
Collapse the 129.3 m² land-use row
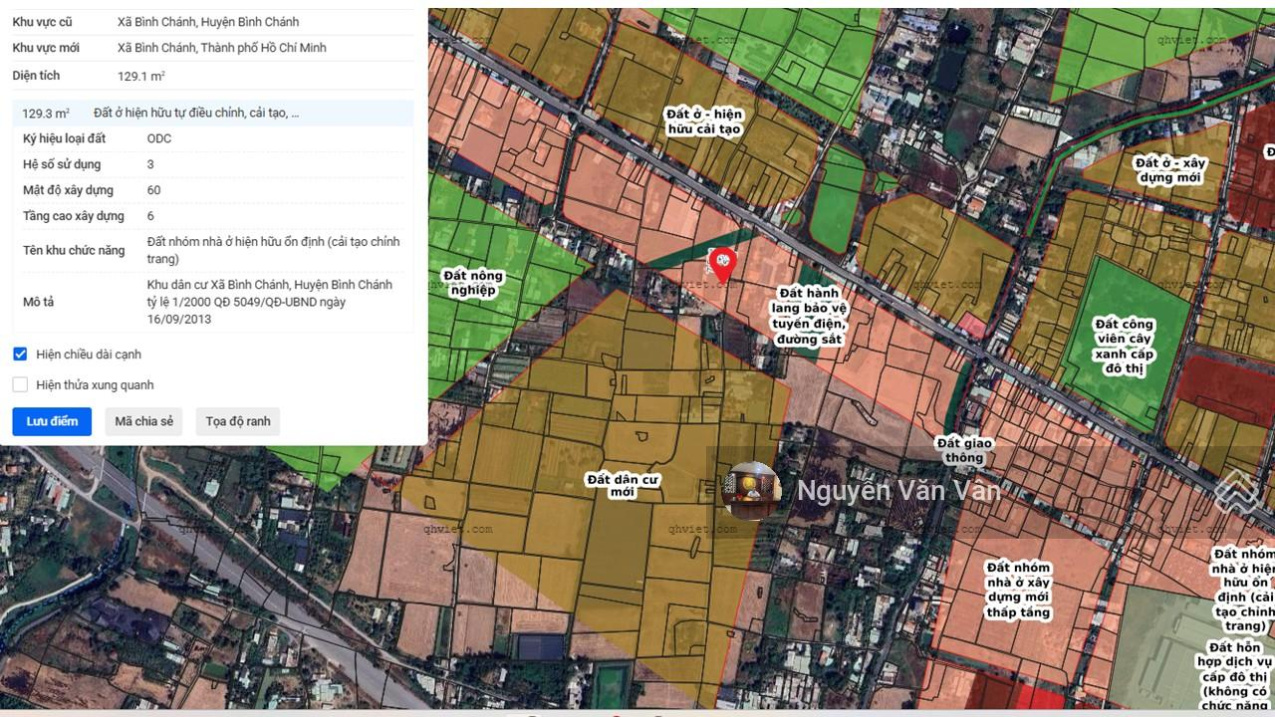(213, 113)
